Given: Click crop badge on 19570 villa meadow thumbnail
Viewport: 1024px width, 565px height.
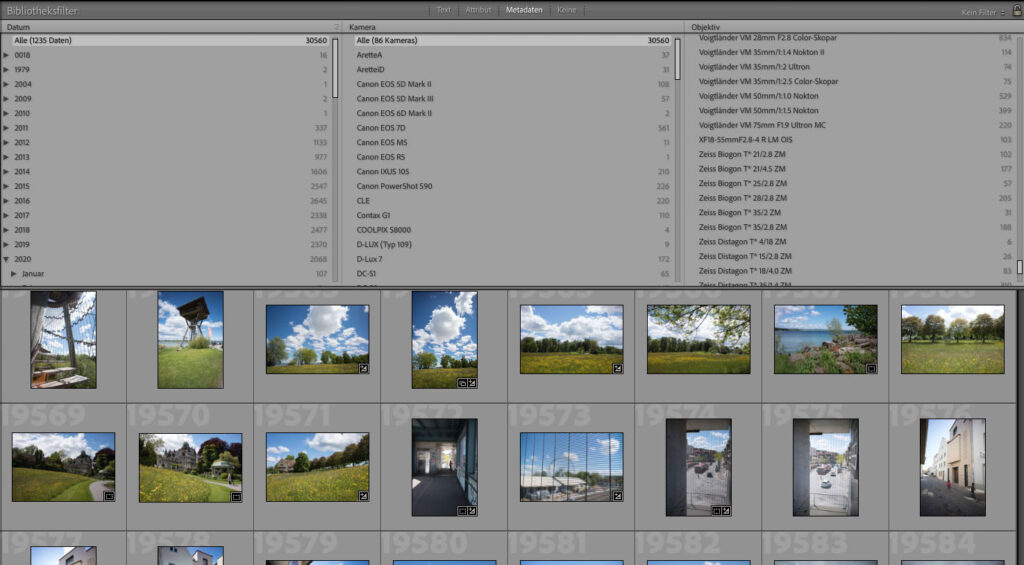Looking at the screenshot, I should pos(236,497).
